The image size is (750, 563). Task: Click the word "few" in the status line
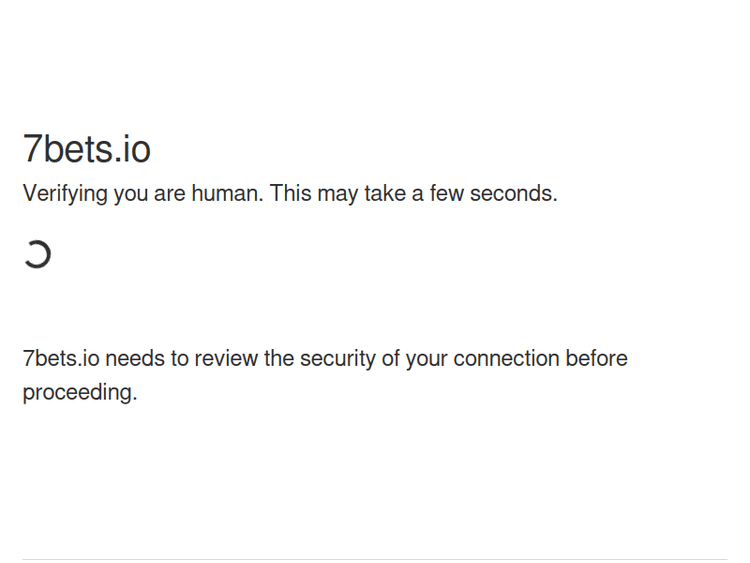pyautogui.click(x=447, y=194)
